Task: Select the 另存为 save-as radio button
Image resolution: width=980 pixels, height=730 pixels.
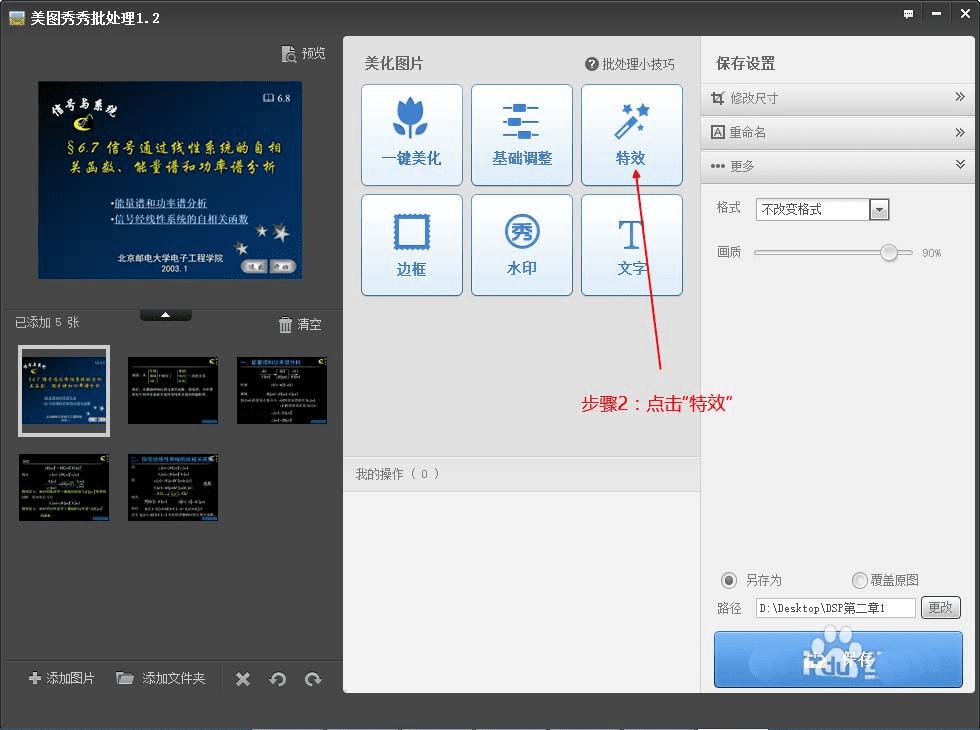Action: click(729, 580)
